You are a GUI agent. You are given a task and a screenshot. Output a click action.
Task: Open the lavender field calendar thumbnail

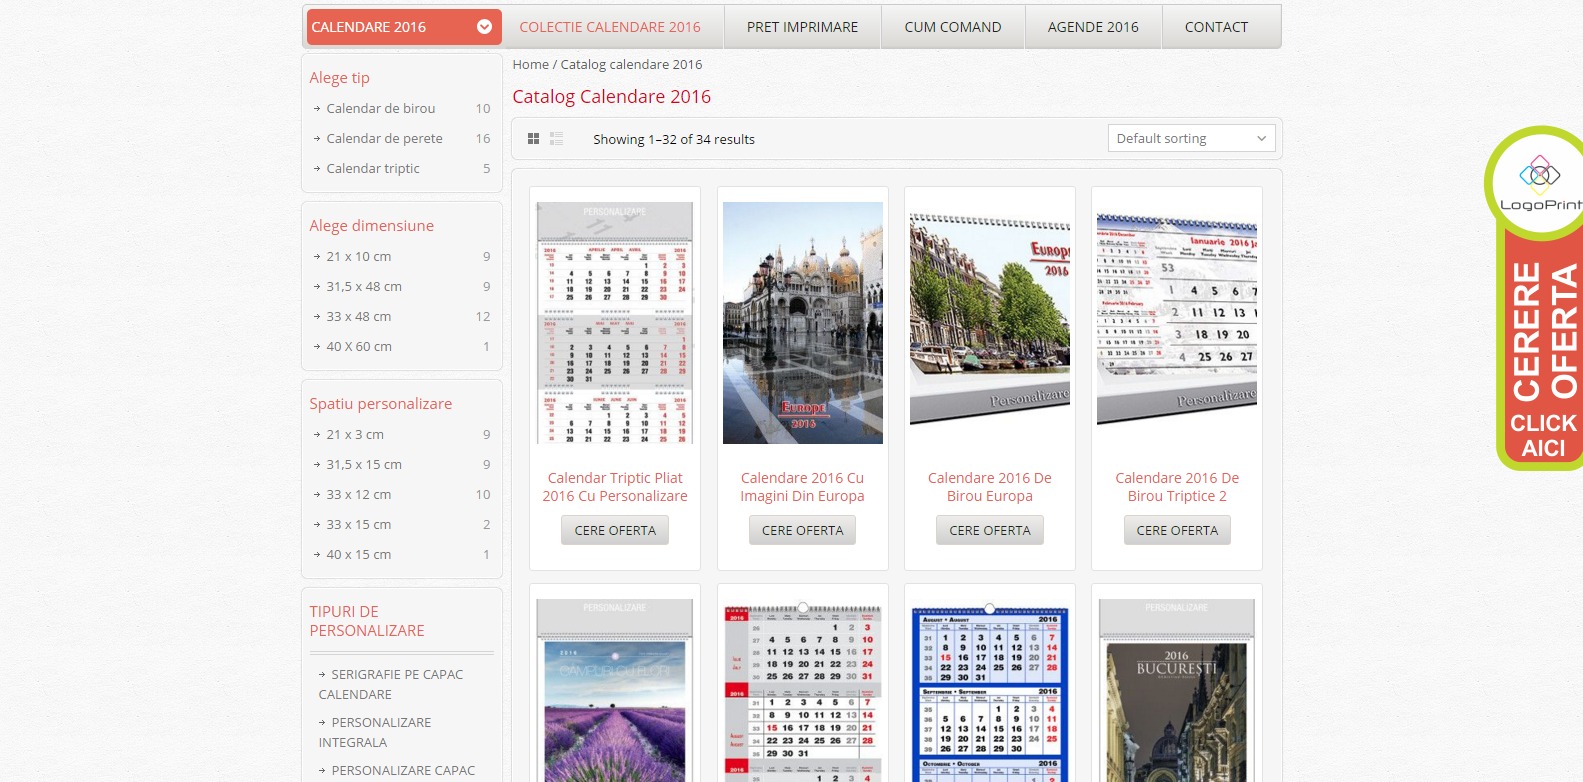[615, 690]
